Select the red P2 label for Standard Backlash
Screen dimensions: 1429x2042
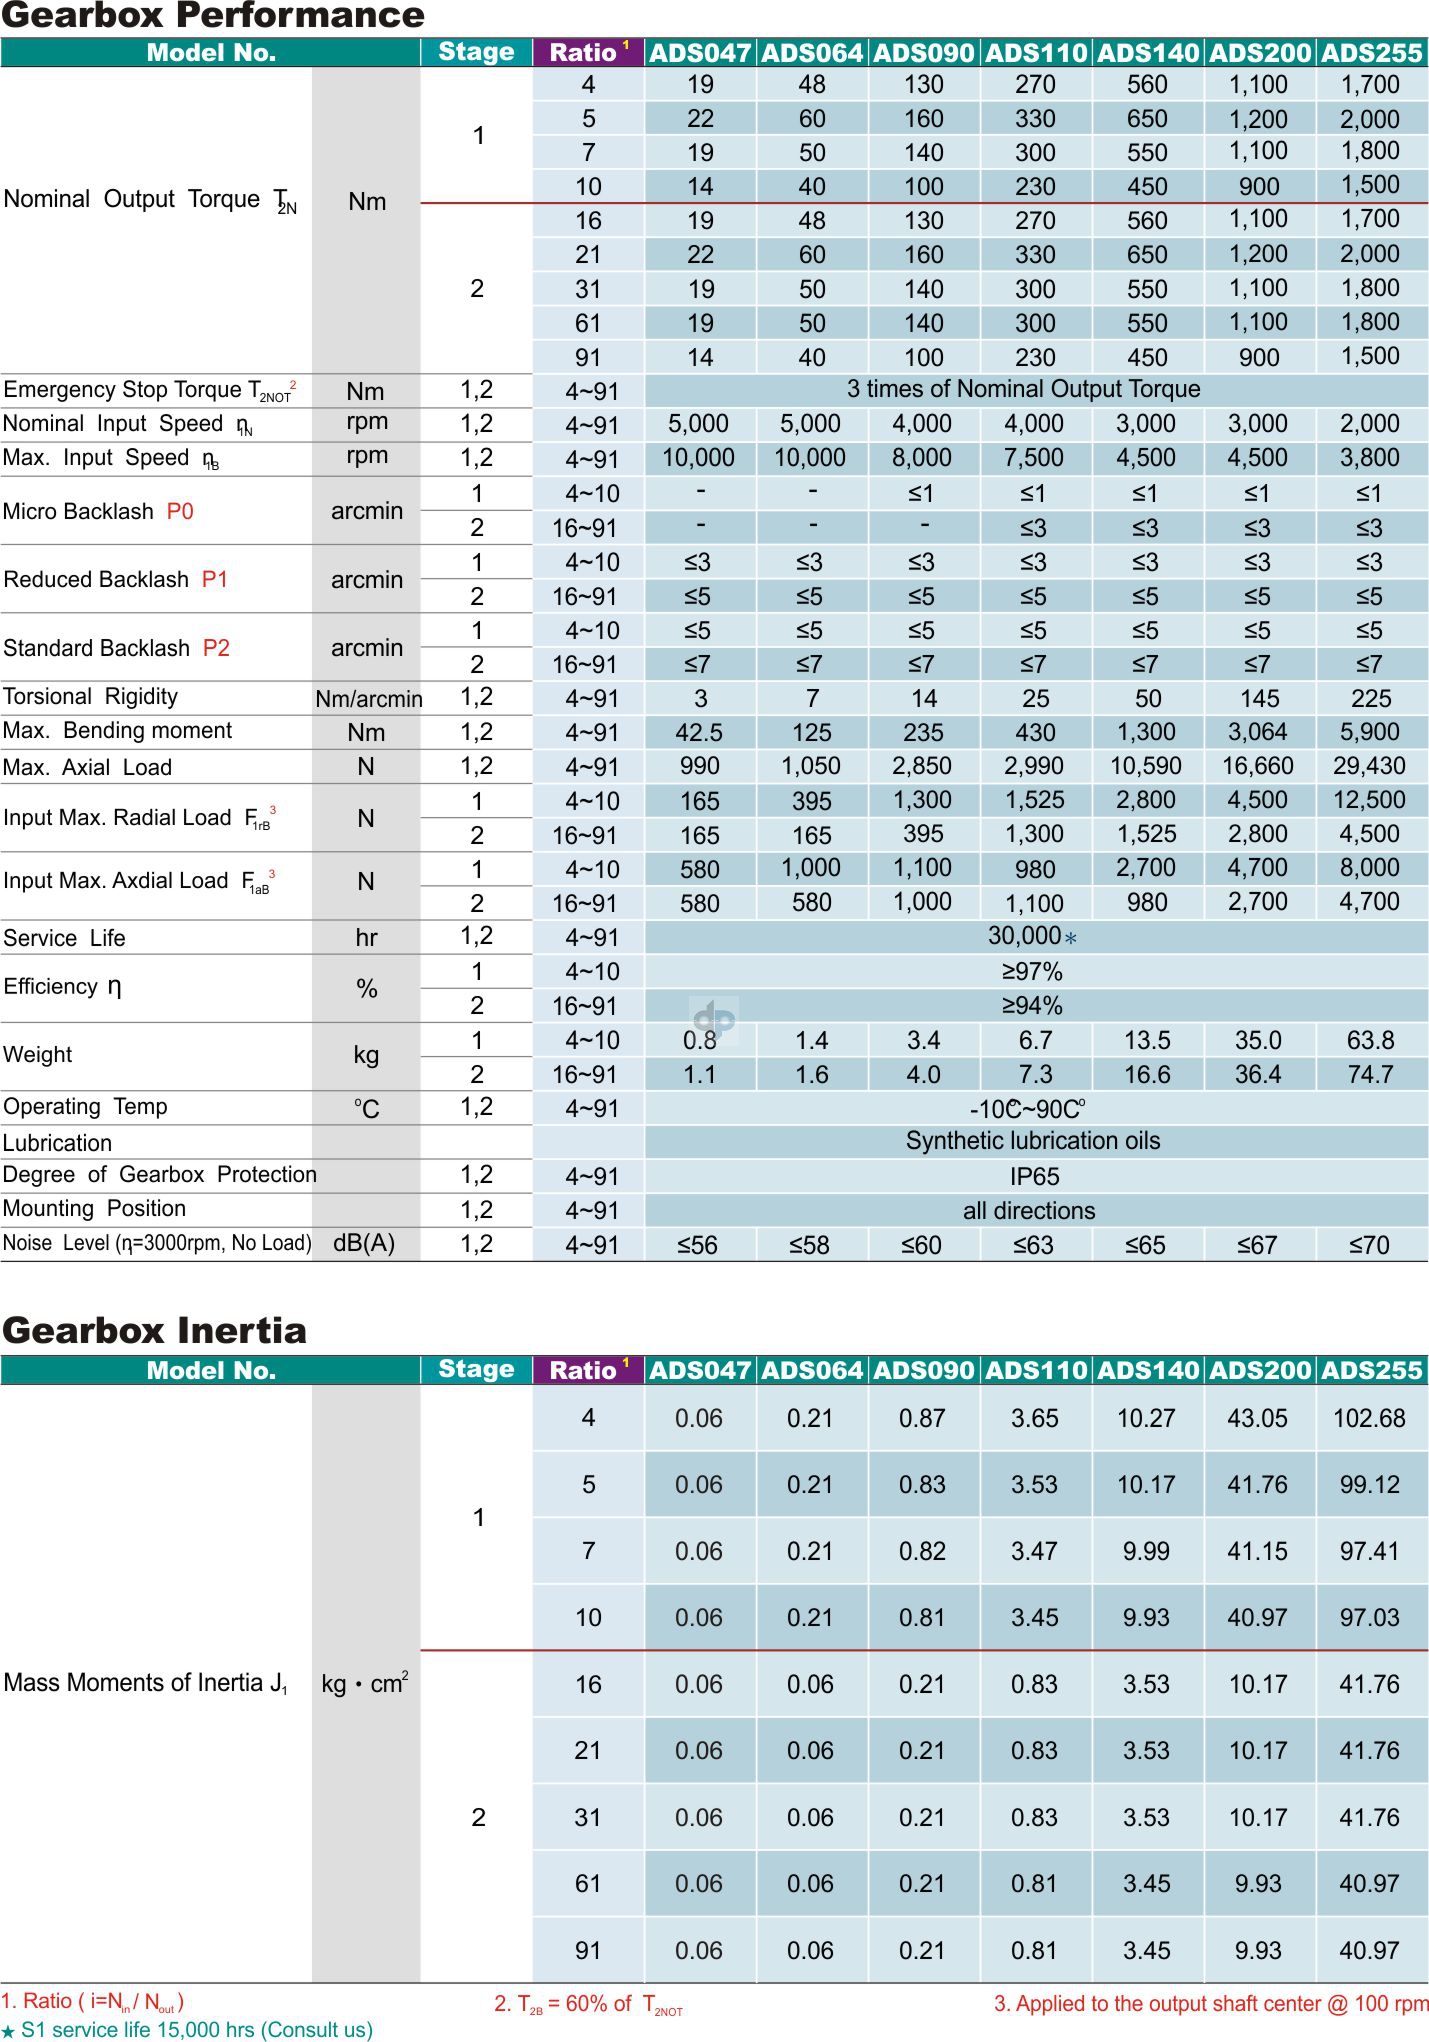point(216,648)
